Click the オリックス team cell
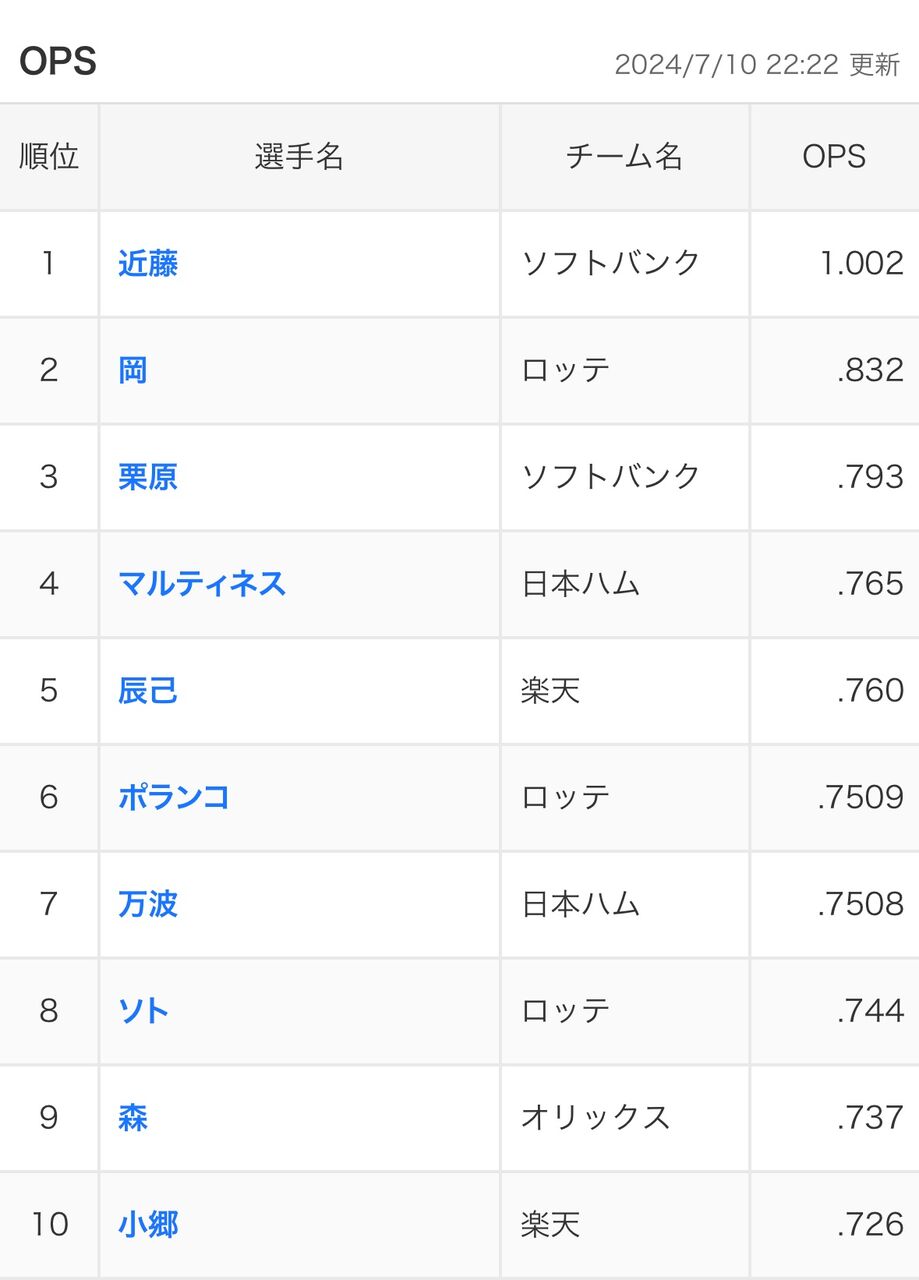Image resolution: width=919 pixels, height=1280 pixels. point(595,1118)
